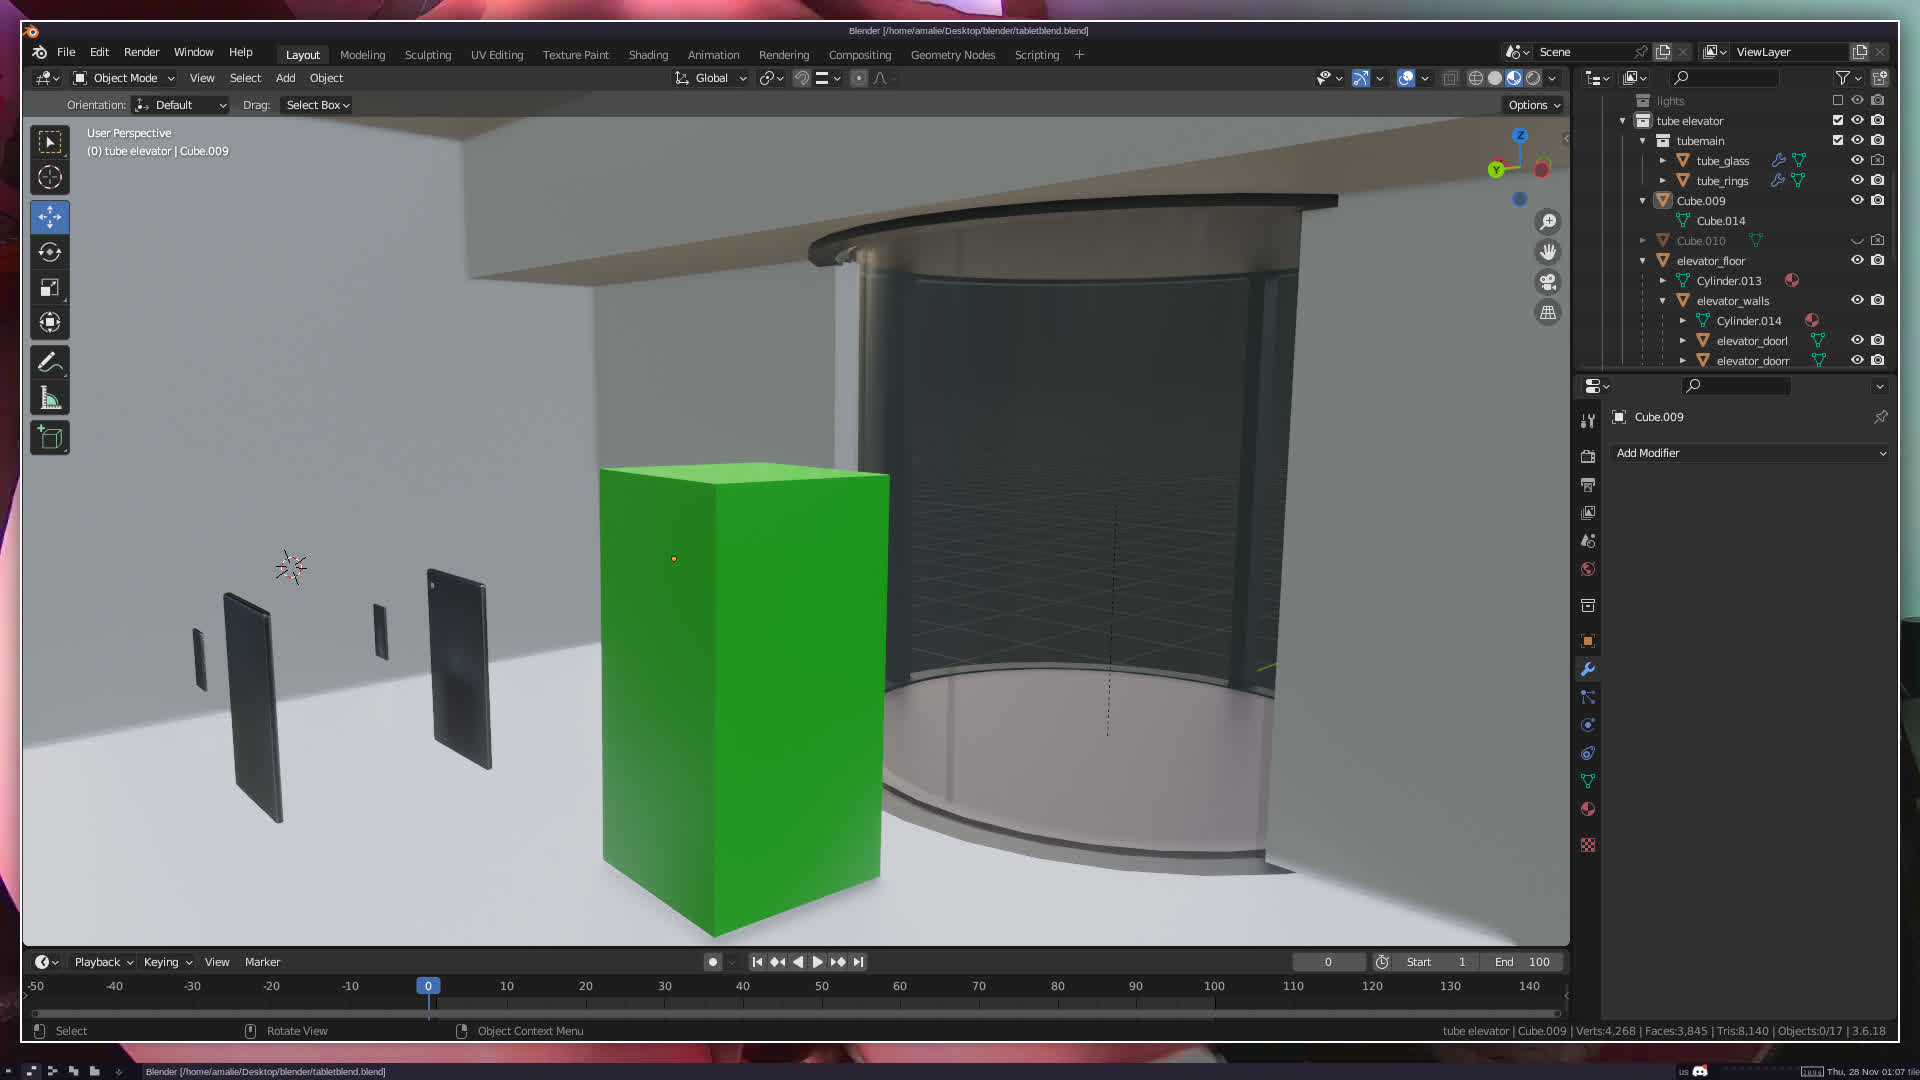
Task: Select the Cursor tool
Action: tap(50, 178)
